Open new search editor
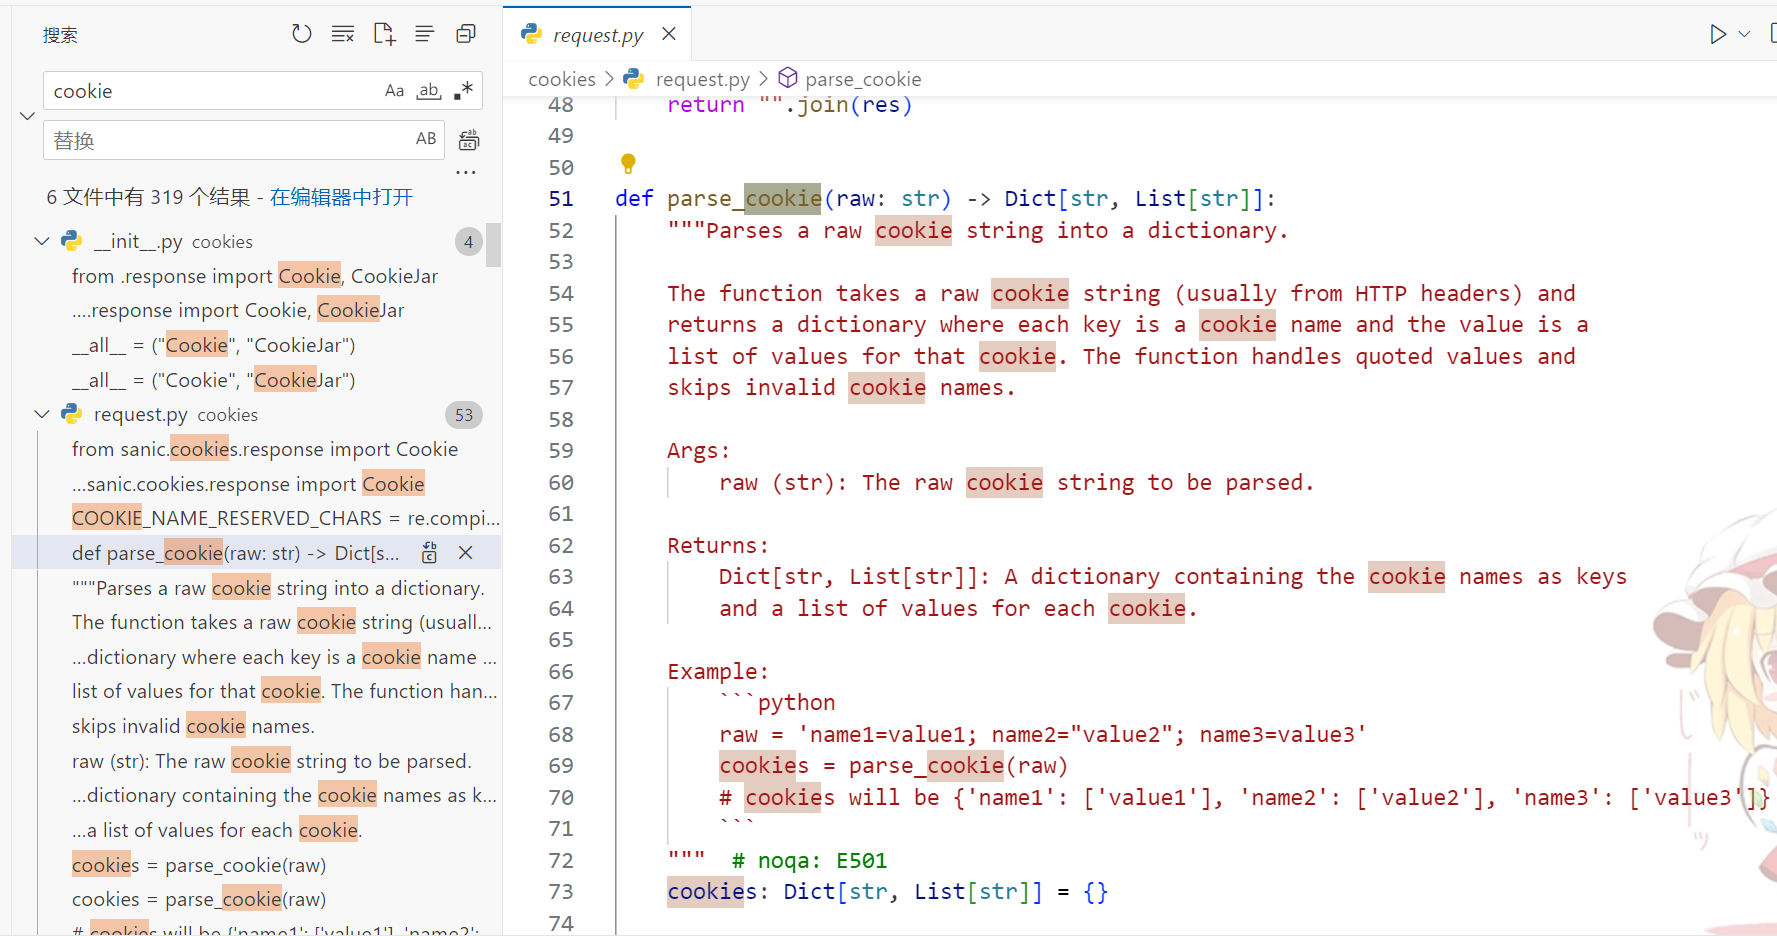 tap(384, 34)
